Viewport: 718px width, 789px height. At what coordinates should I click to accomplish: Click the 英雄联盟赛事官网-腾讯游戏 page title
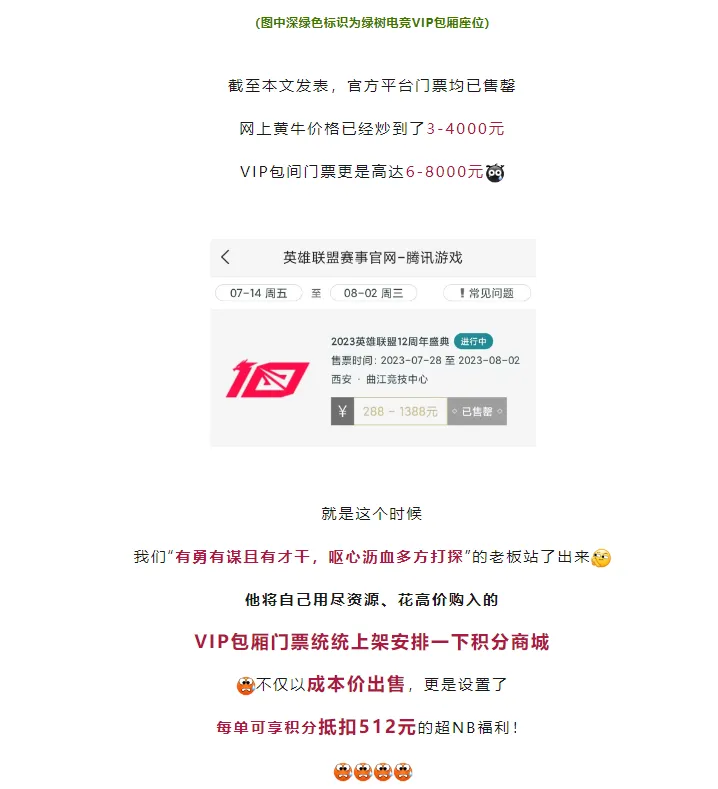pyautogui.click(x=372, y=258)
